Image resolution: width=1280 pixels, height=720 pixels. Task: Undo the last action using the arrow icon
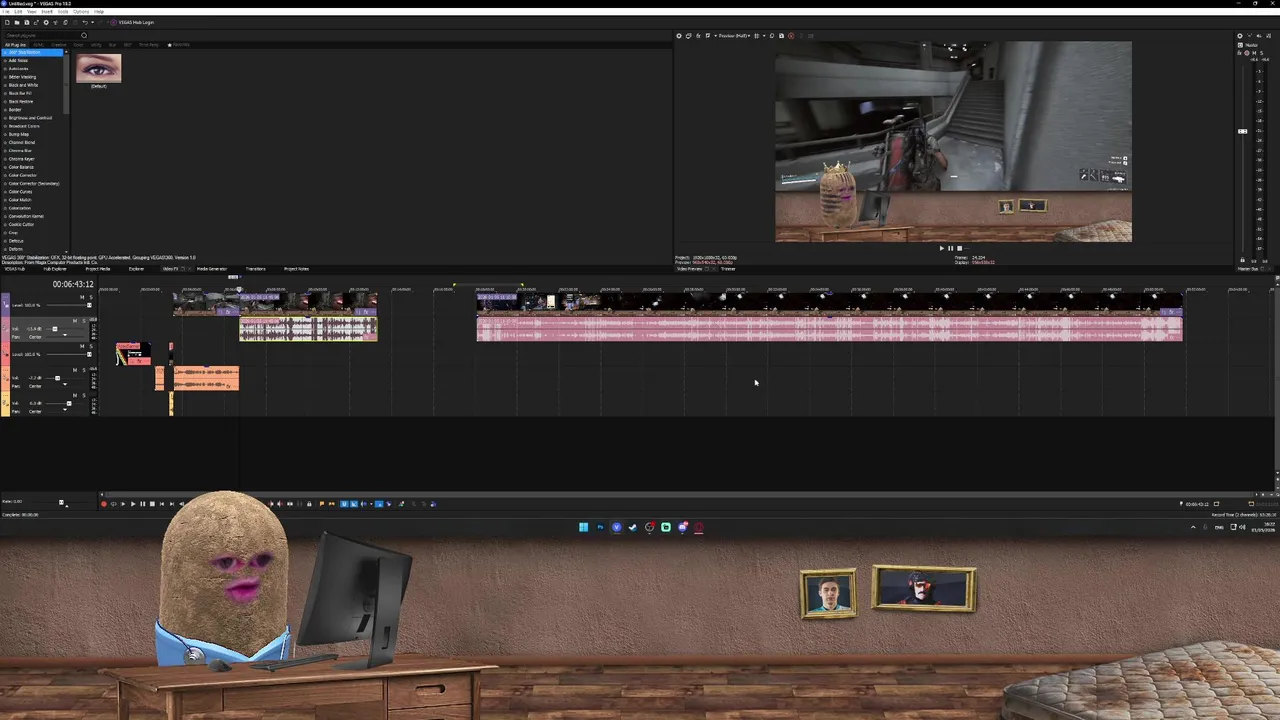coord(85,22)
